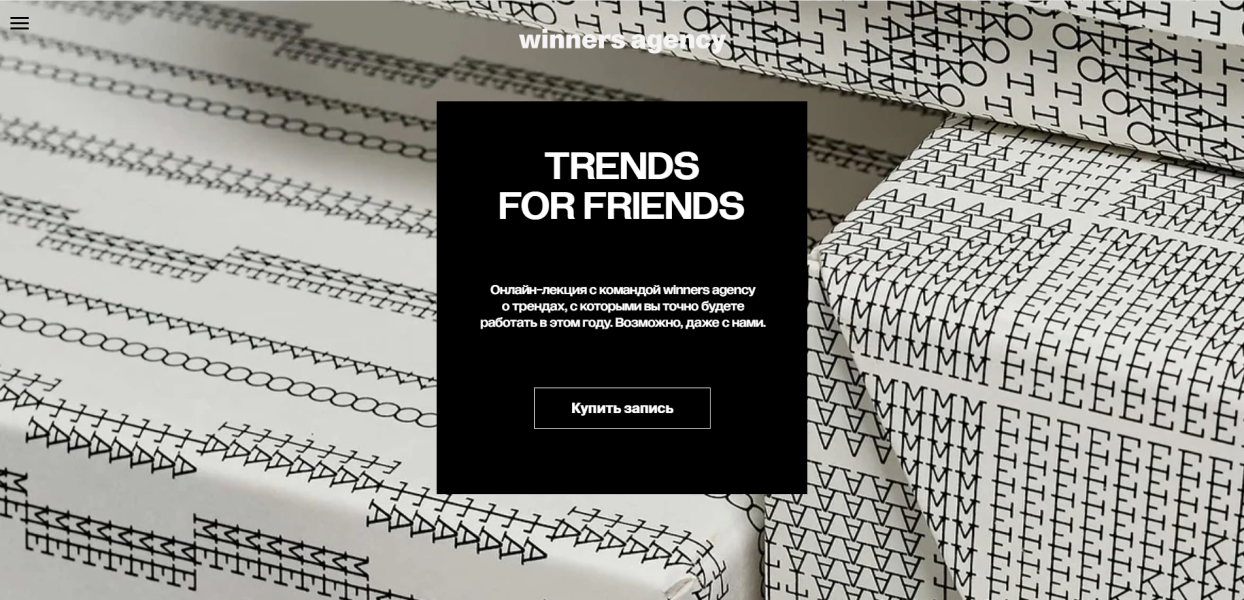The width and height of the screenshot is (1244, 600).
Task: Click the word запись on the button
Action: pos(648,408)
